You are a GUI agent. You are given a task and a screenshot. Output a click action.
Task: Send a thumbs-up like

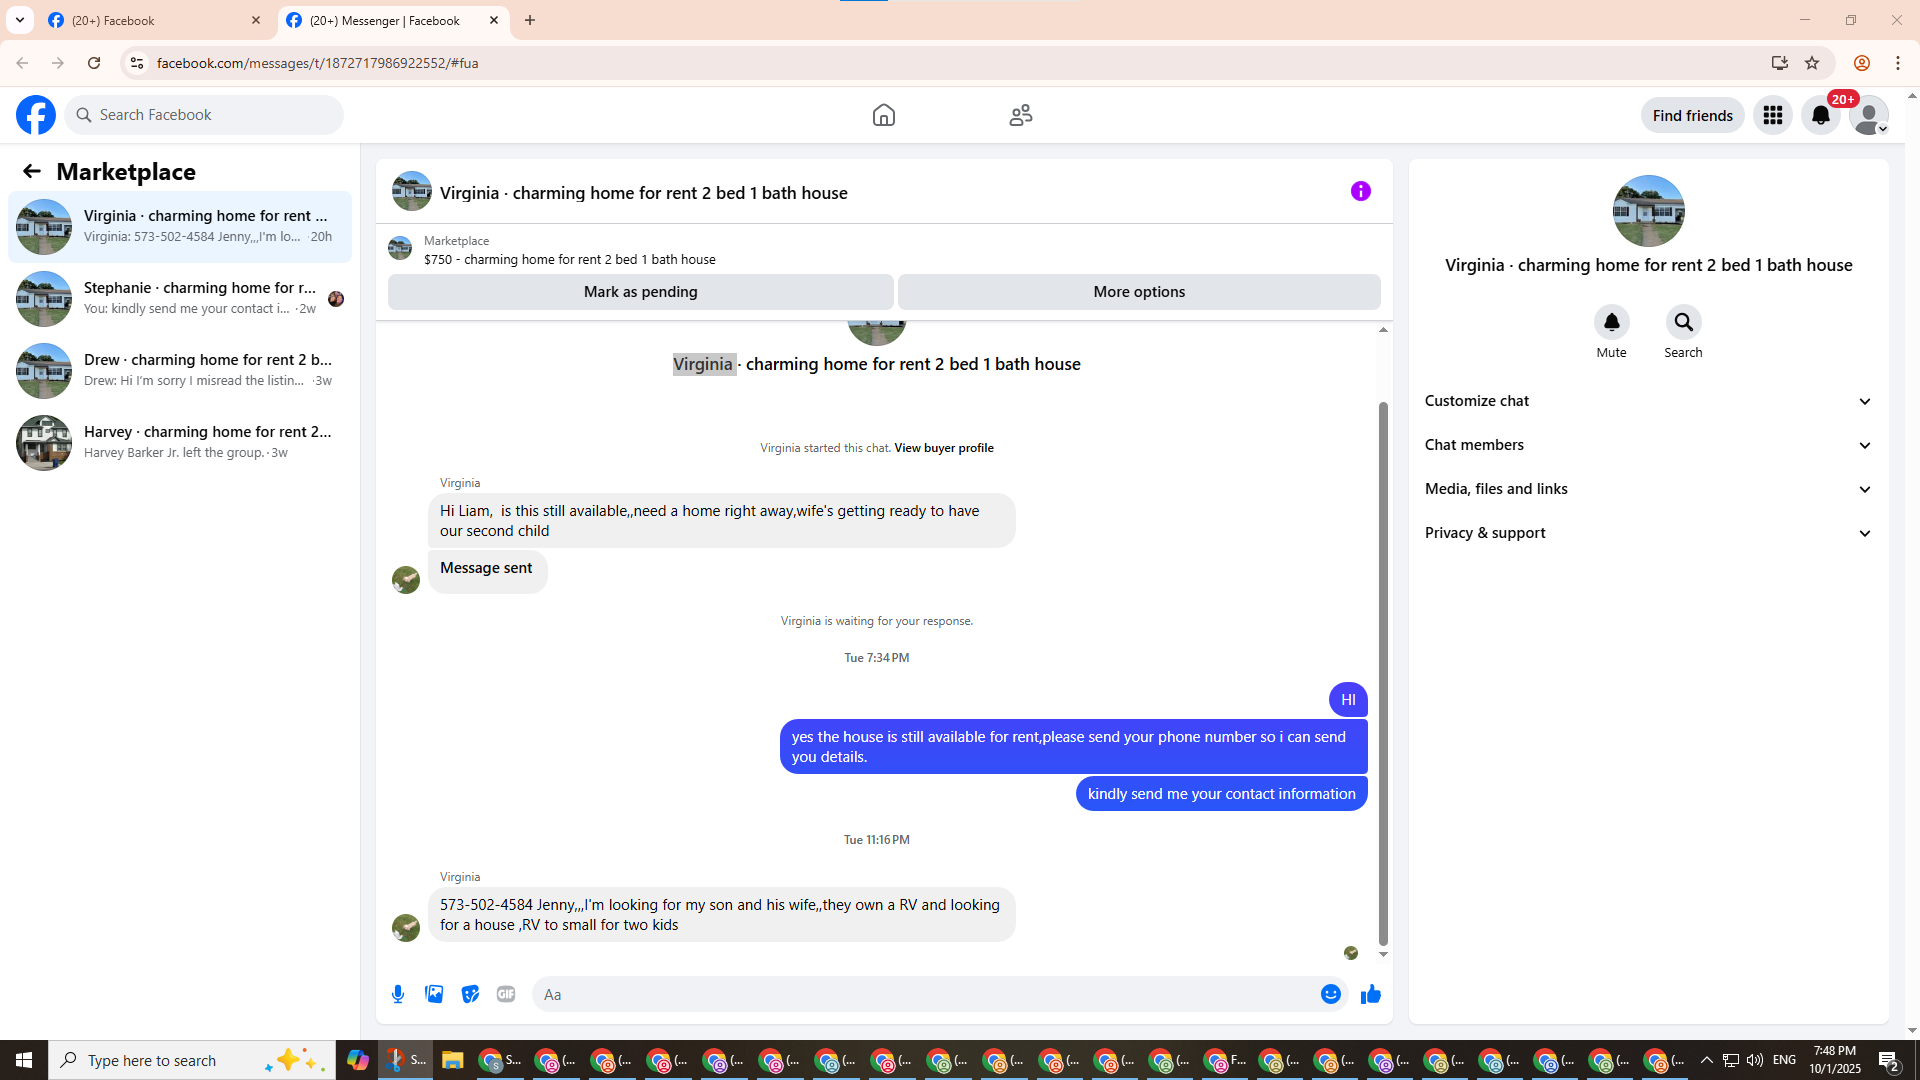pyautogui.click(x=1370, y=994)
